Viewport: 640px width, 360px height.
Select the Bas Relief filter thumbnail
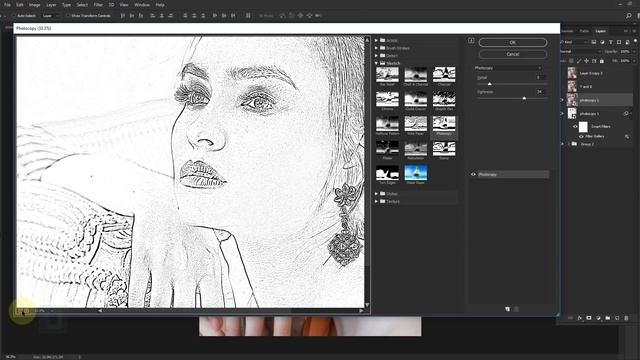(x=387, y=74)
